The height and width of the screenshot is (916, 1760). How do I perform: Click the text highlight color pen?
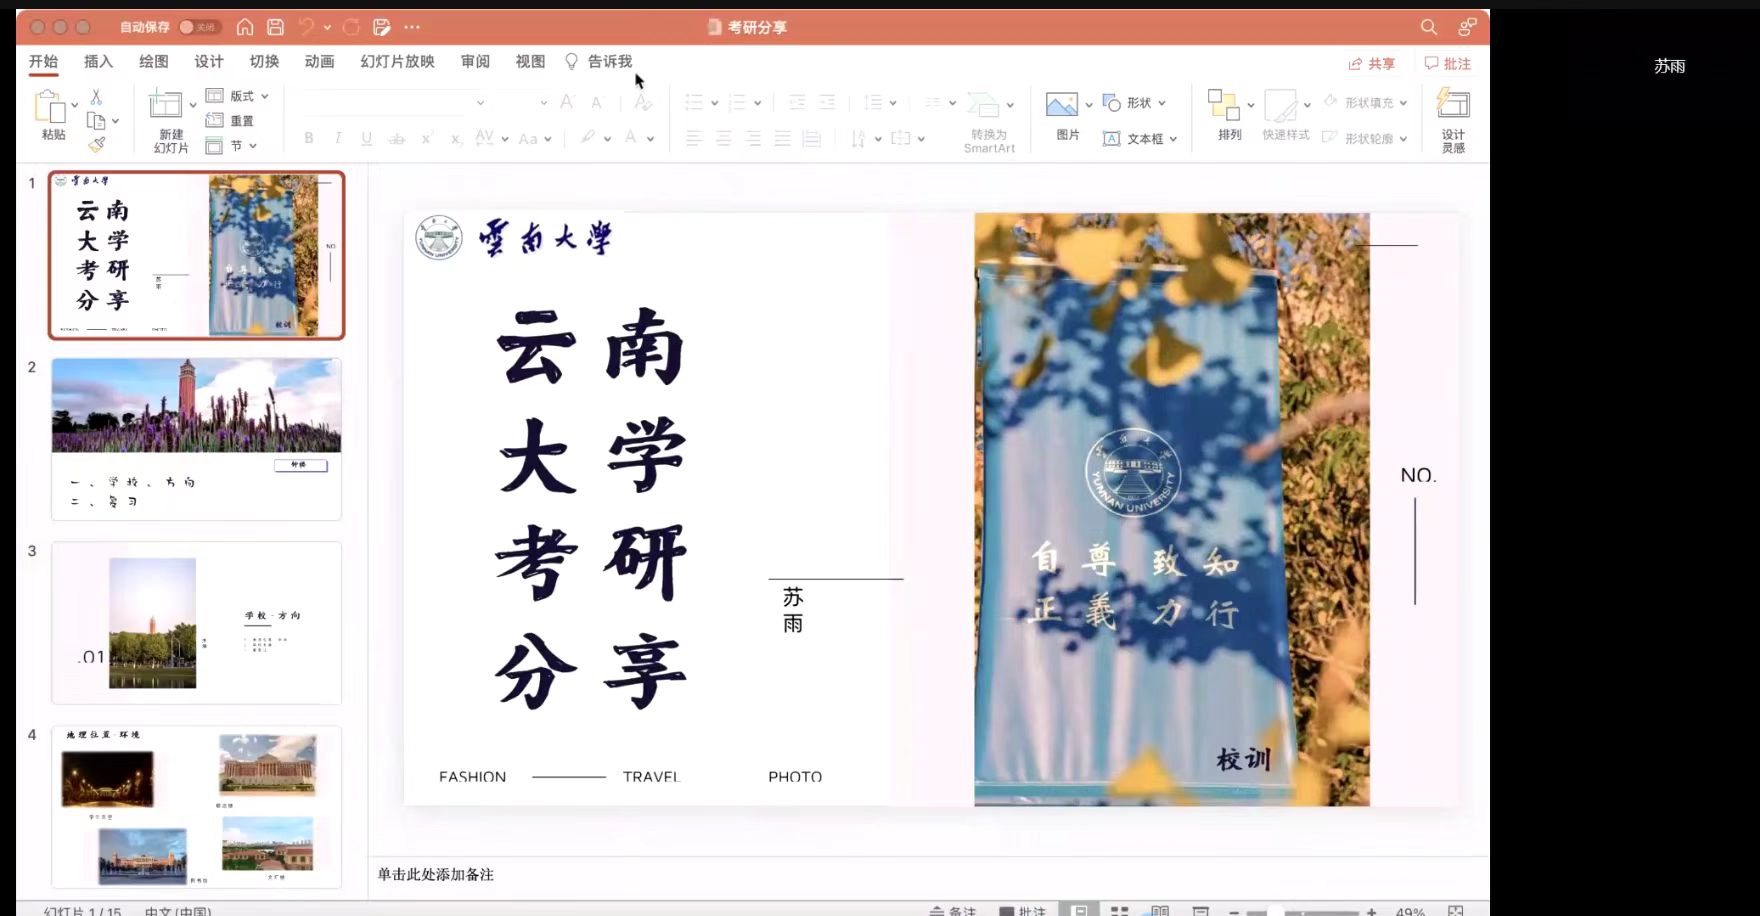click(589, 138)
